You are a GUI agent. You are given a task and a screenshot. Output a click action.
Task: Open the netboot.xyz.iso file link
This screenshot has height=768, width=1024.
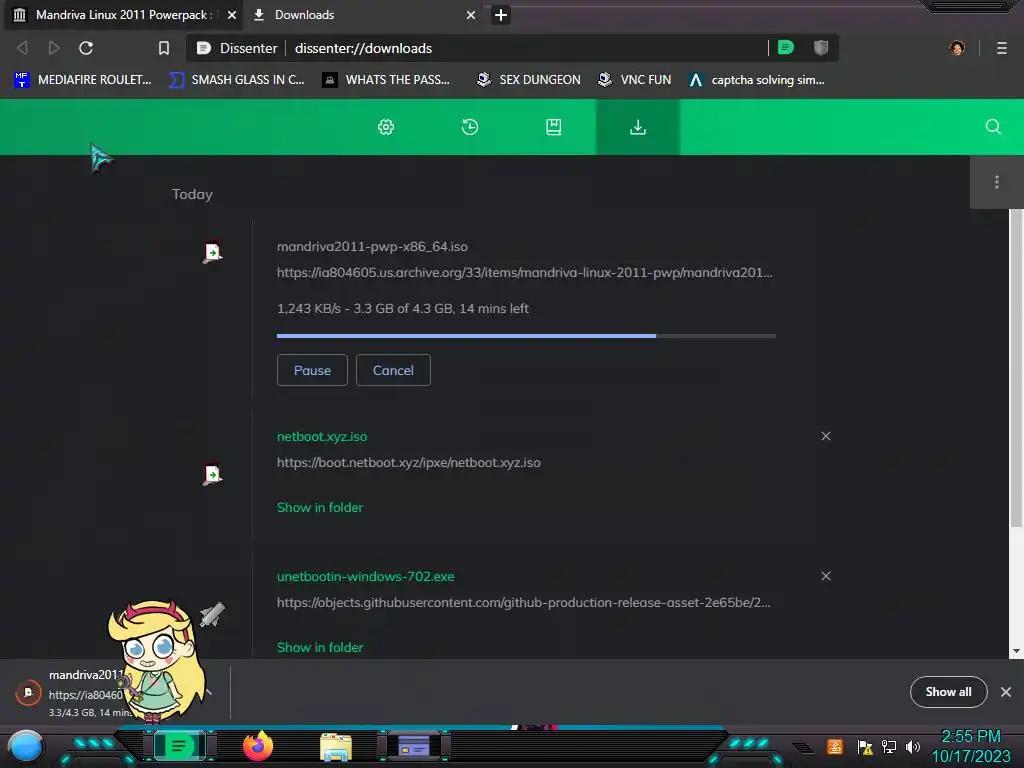(322, 436)
